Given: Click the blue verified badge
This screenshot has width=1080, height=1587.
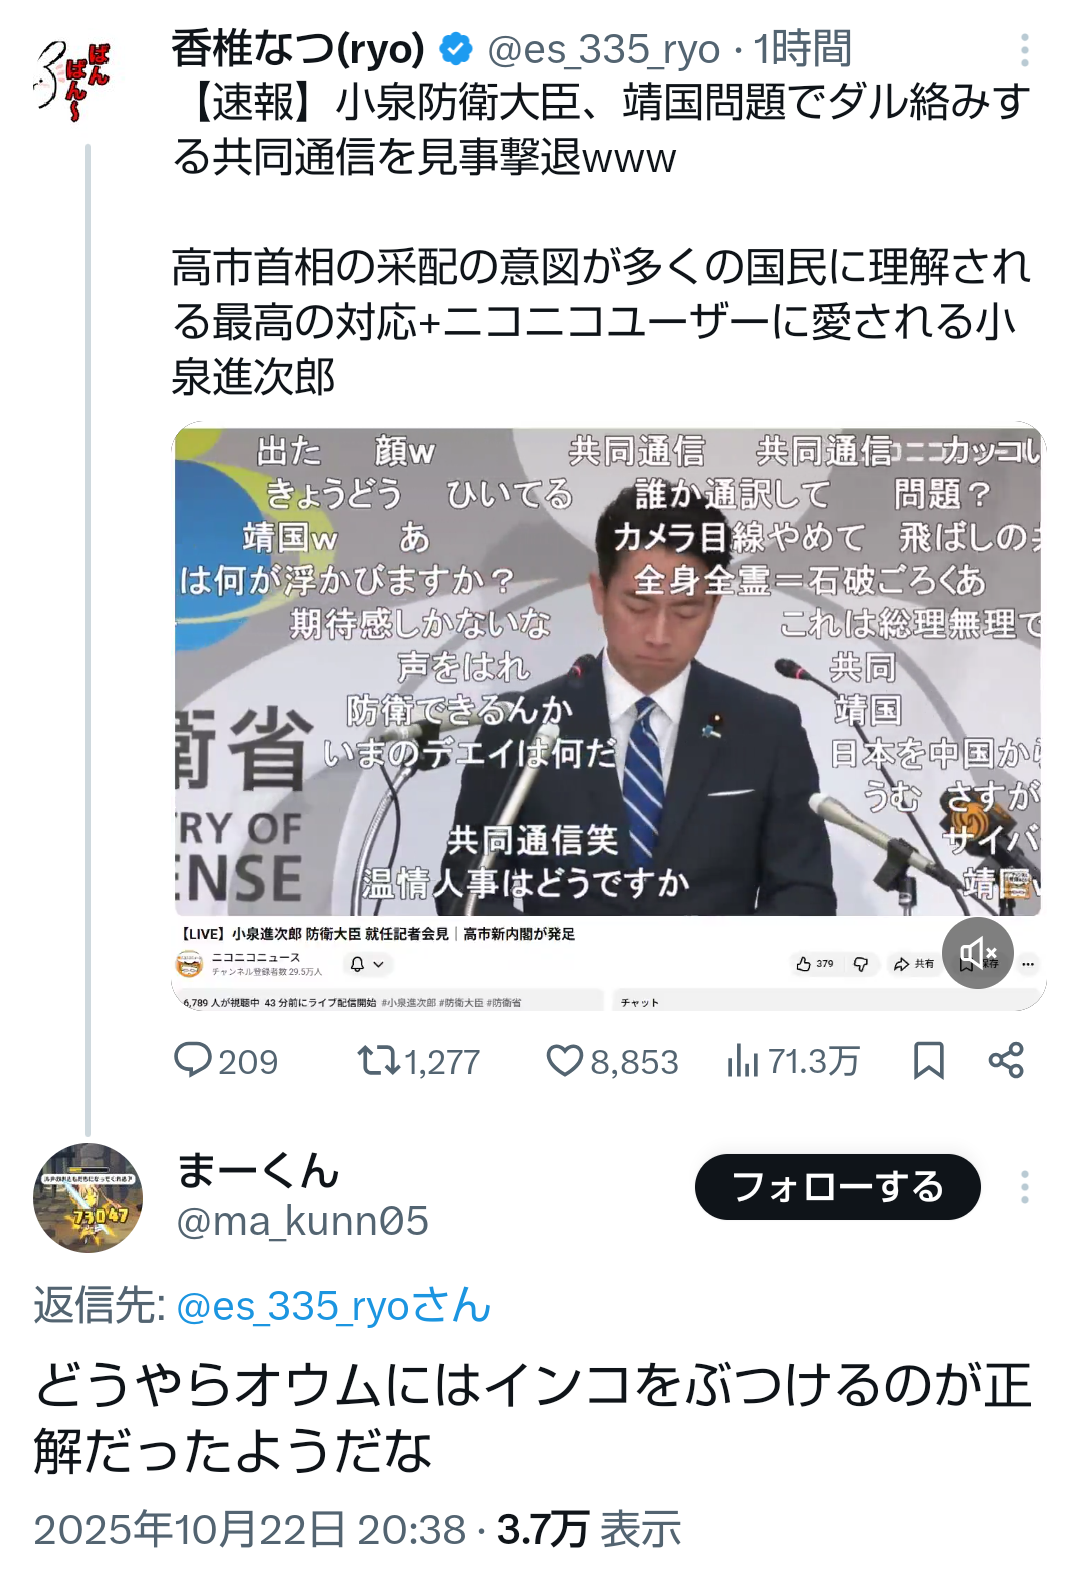Looking at the screenshot, I should [x=457, y=48].
